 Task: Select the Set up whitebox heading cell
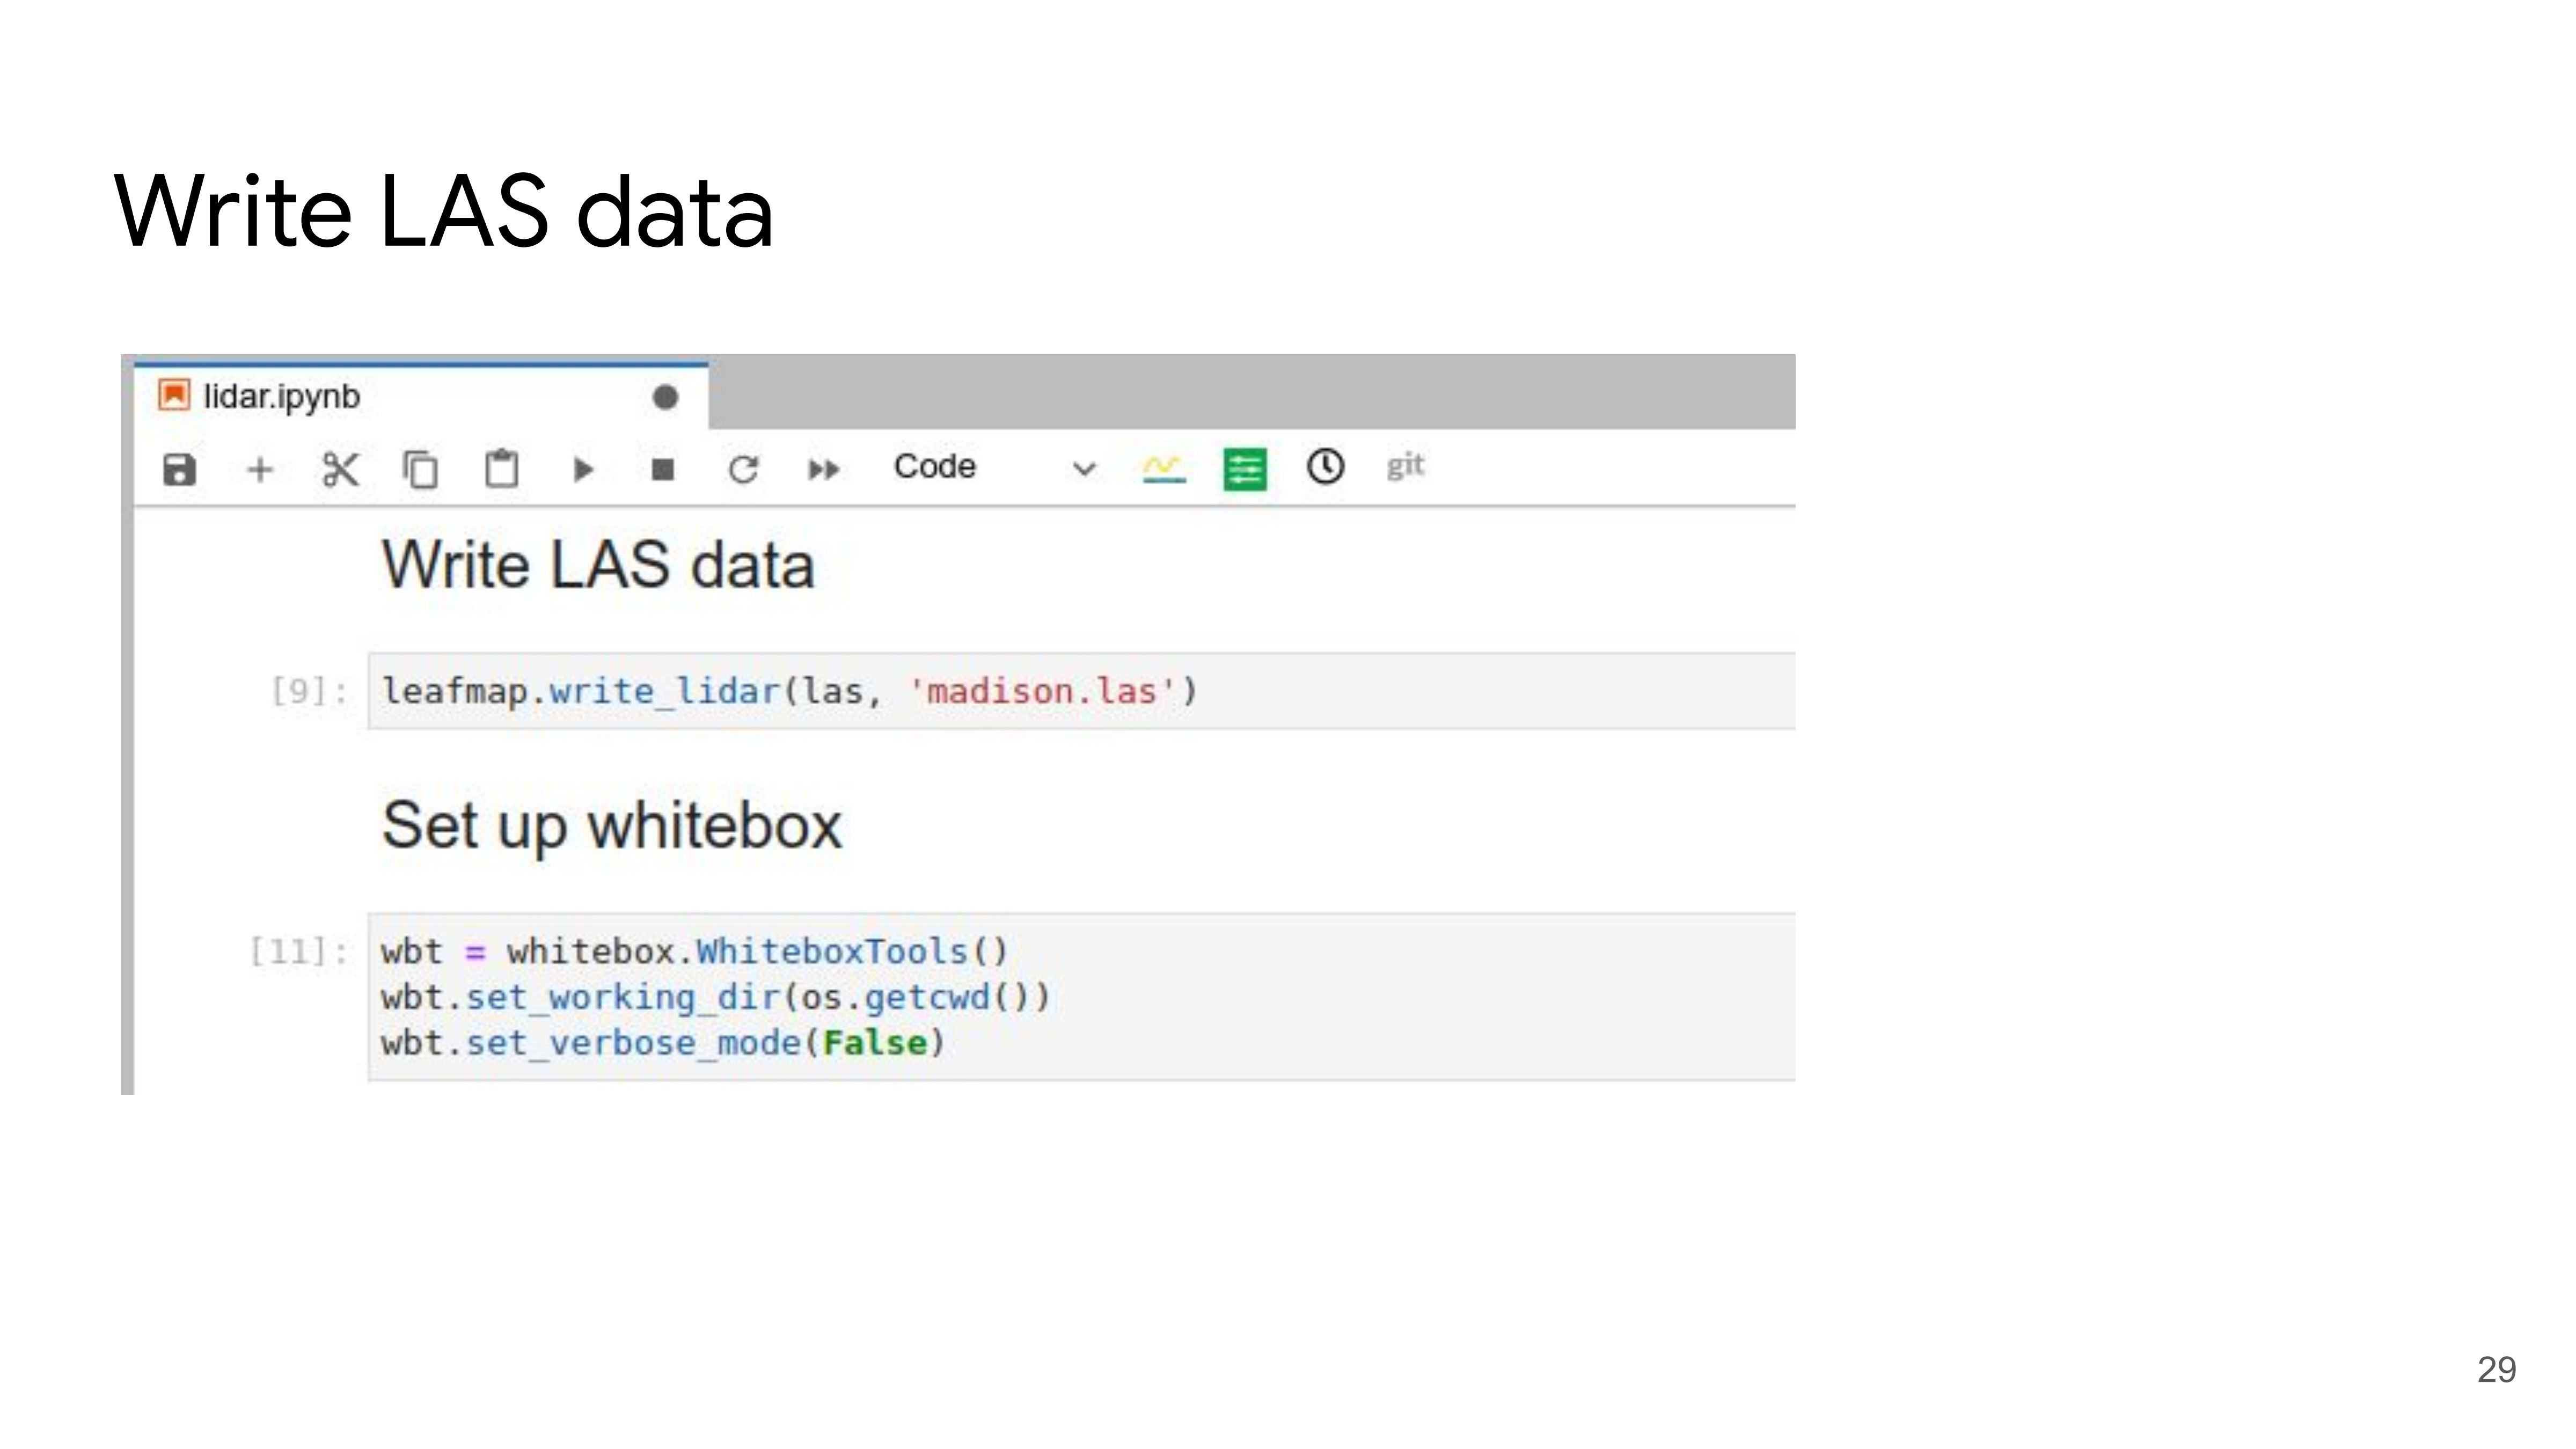tap(612, 826)
